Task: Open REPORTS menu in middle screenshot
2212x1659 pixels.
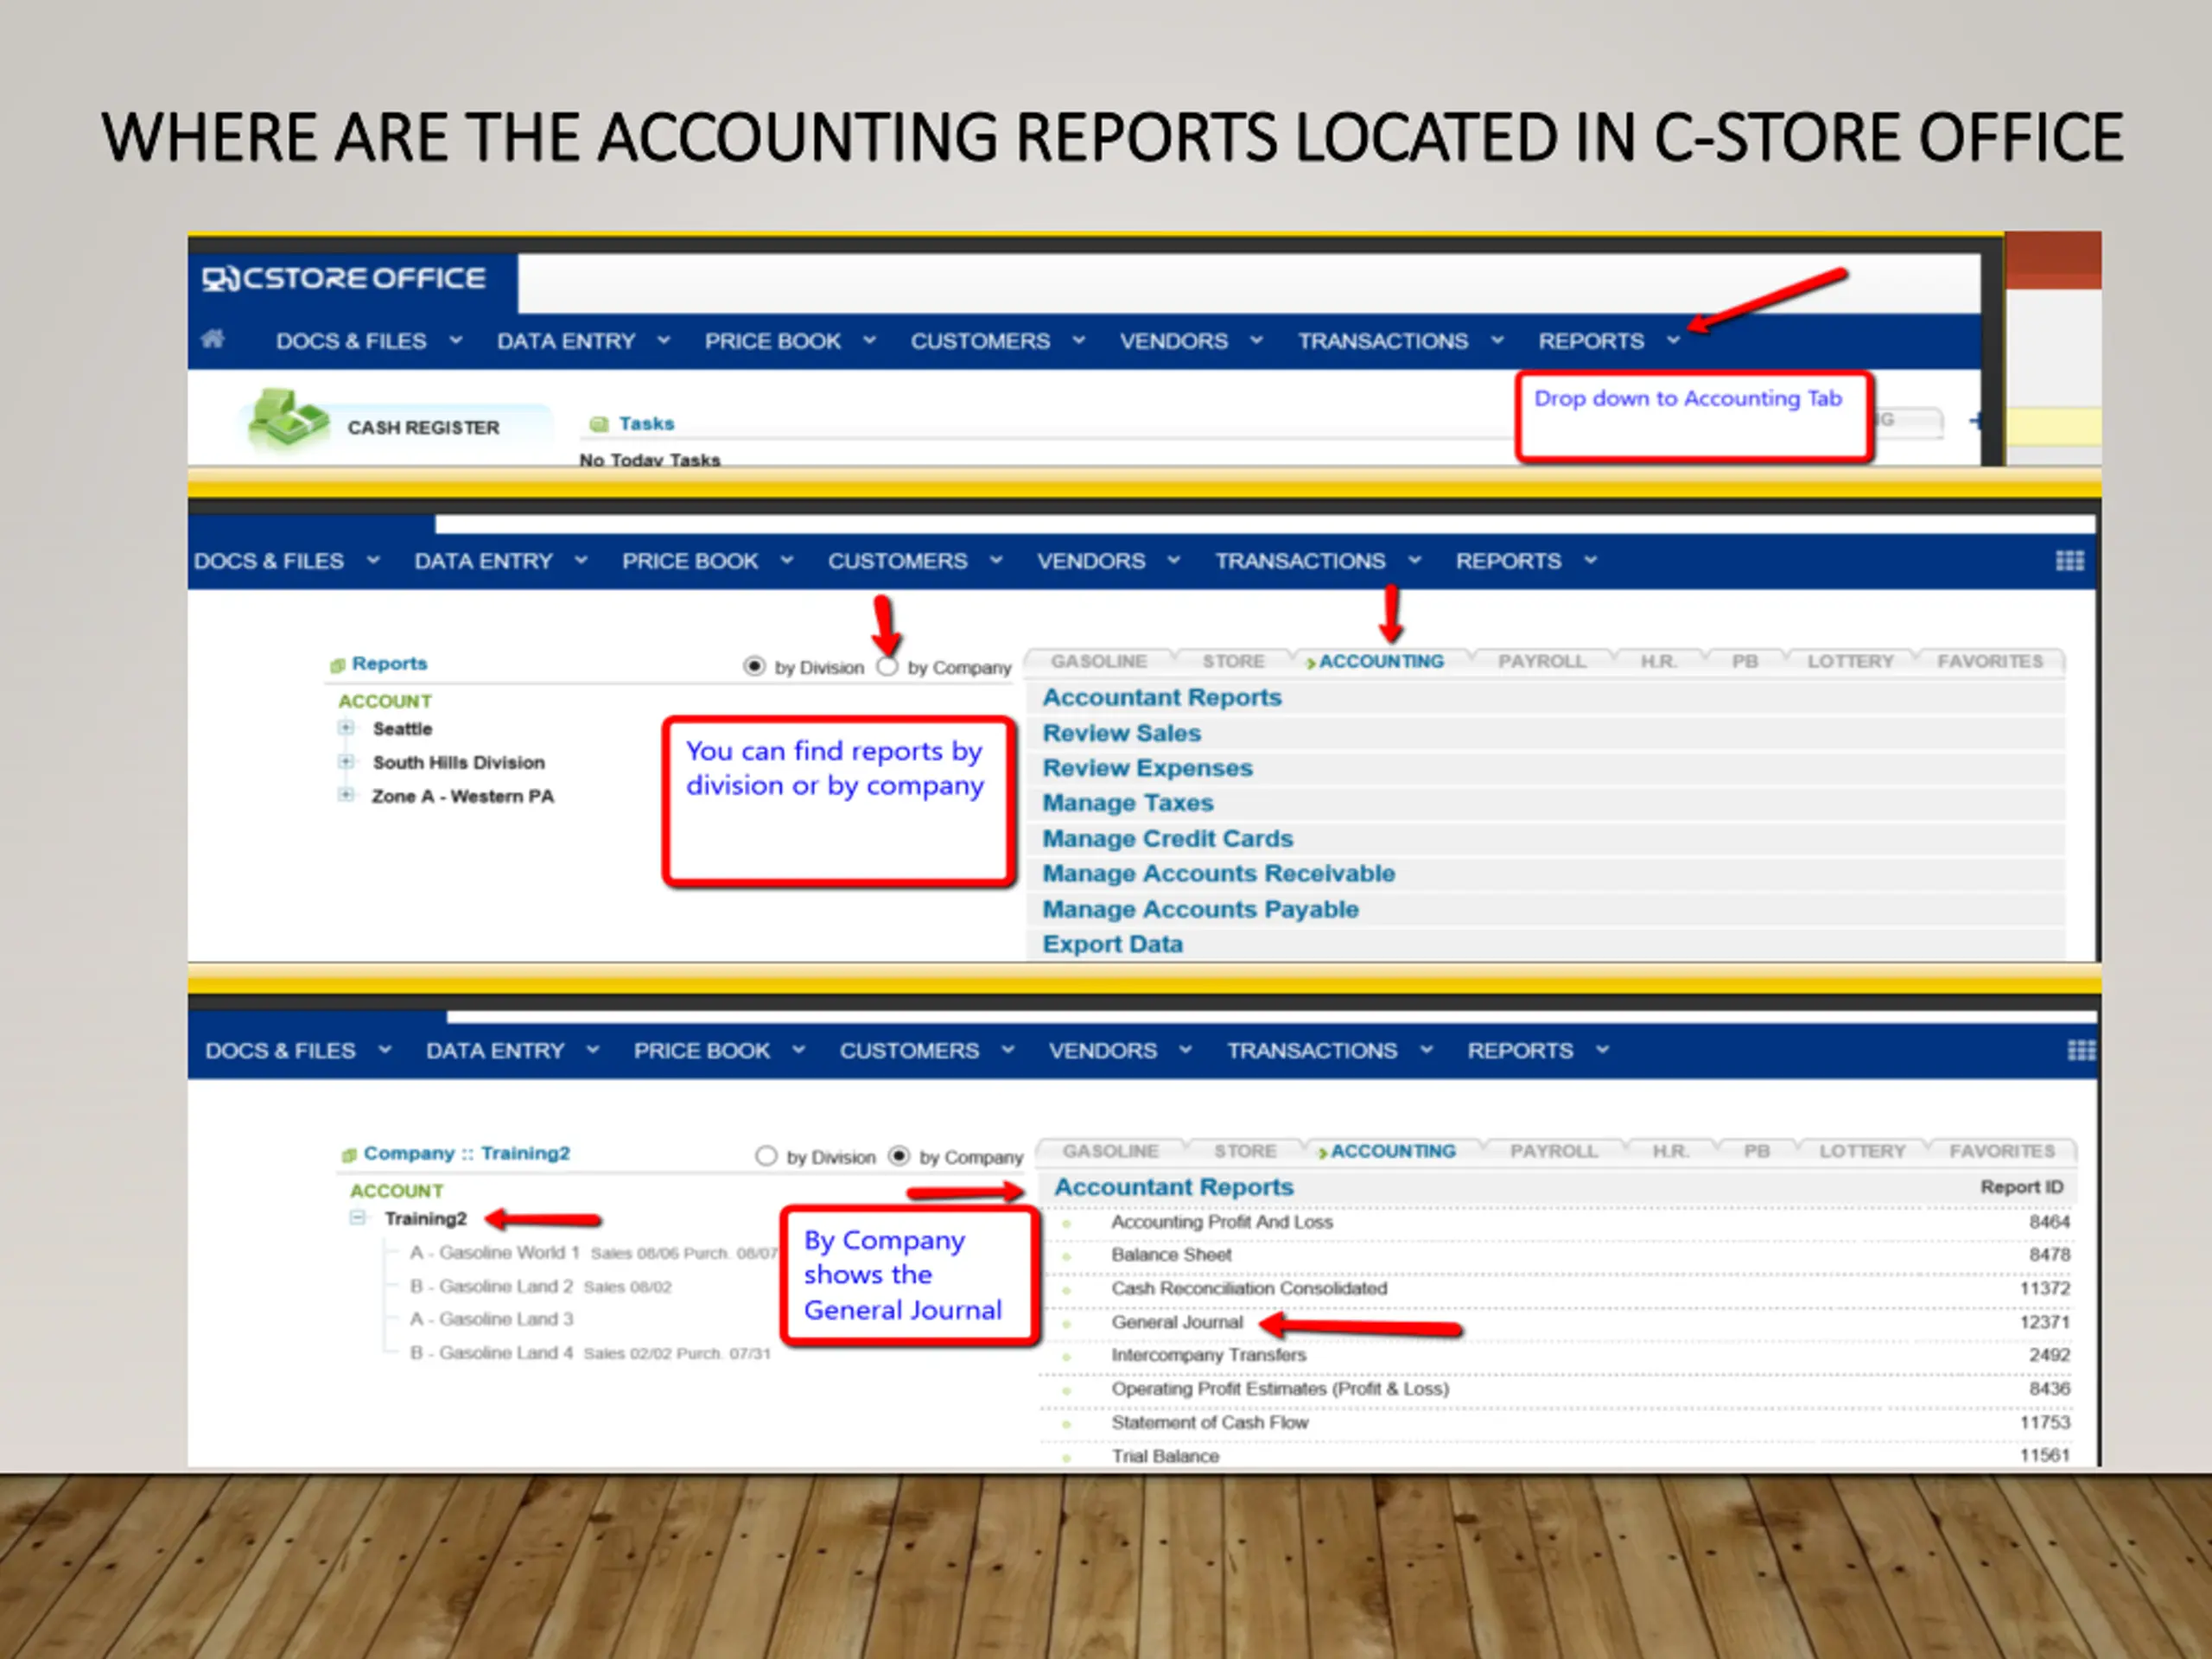Action: click(x=1508, y=561)
